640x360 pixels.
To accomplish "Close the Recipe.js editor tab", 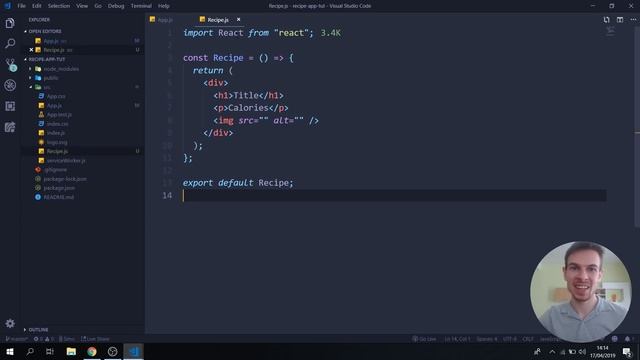I will [x=238, y=20].
